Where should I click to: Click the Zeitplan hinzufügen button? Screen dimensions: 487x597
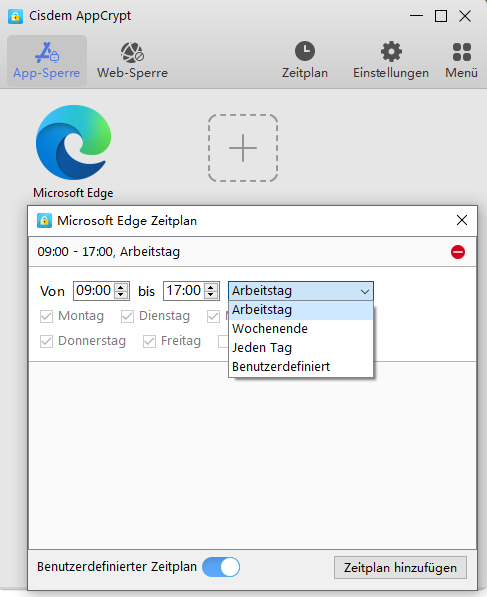coord(400,568)
